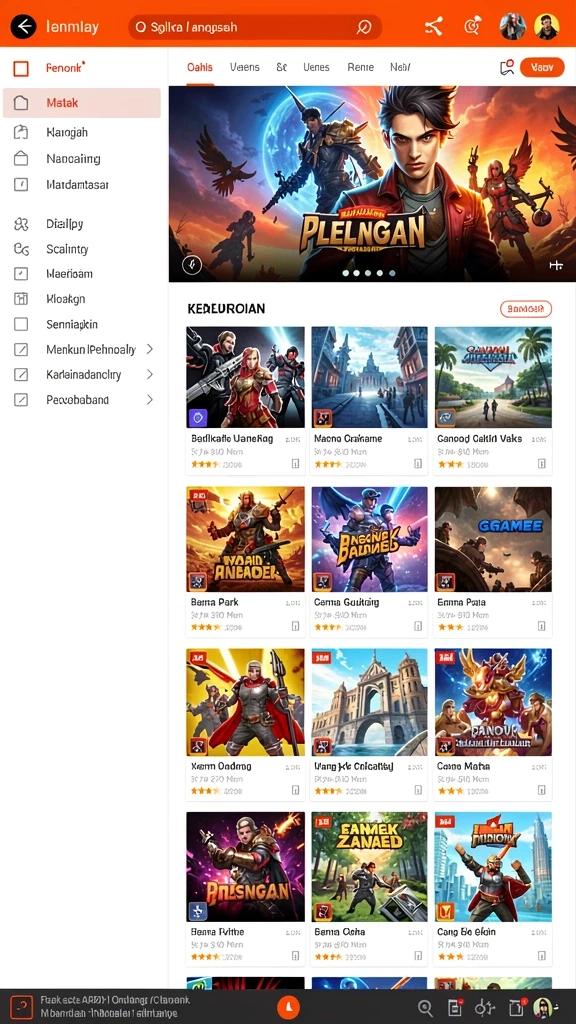Click the orange center button in bottom bar
Image resolution: width=576 pixels, height=1024 pixels.
289,1006
